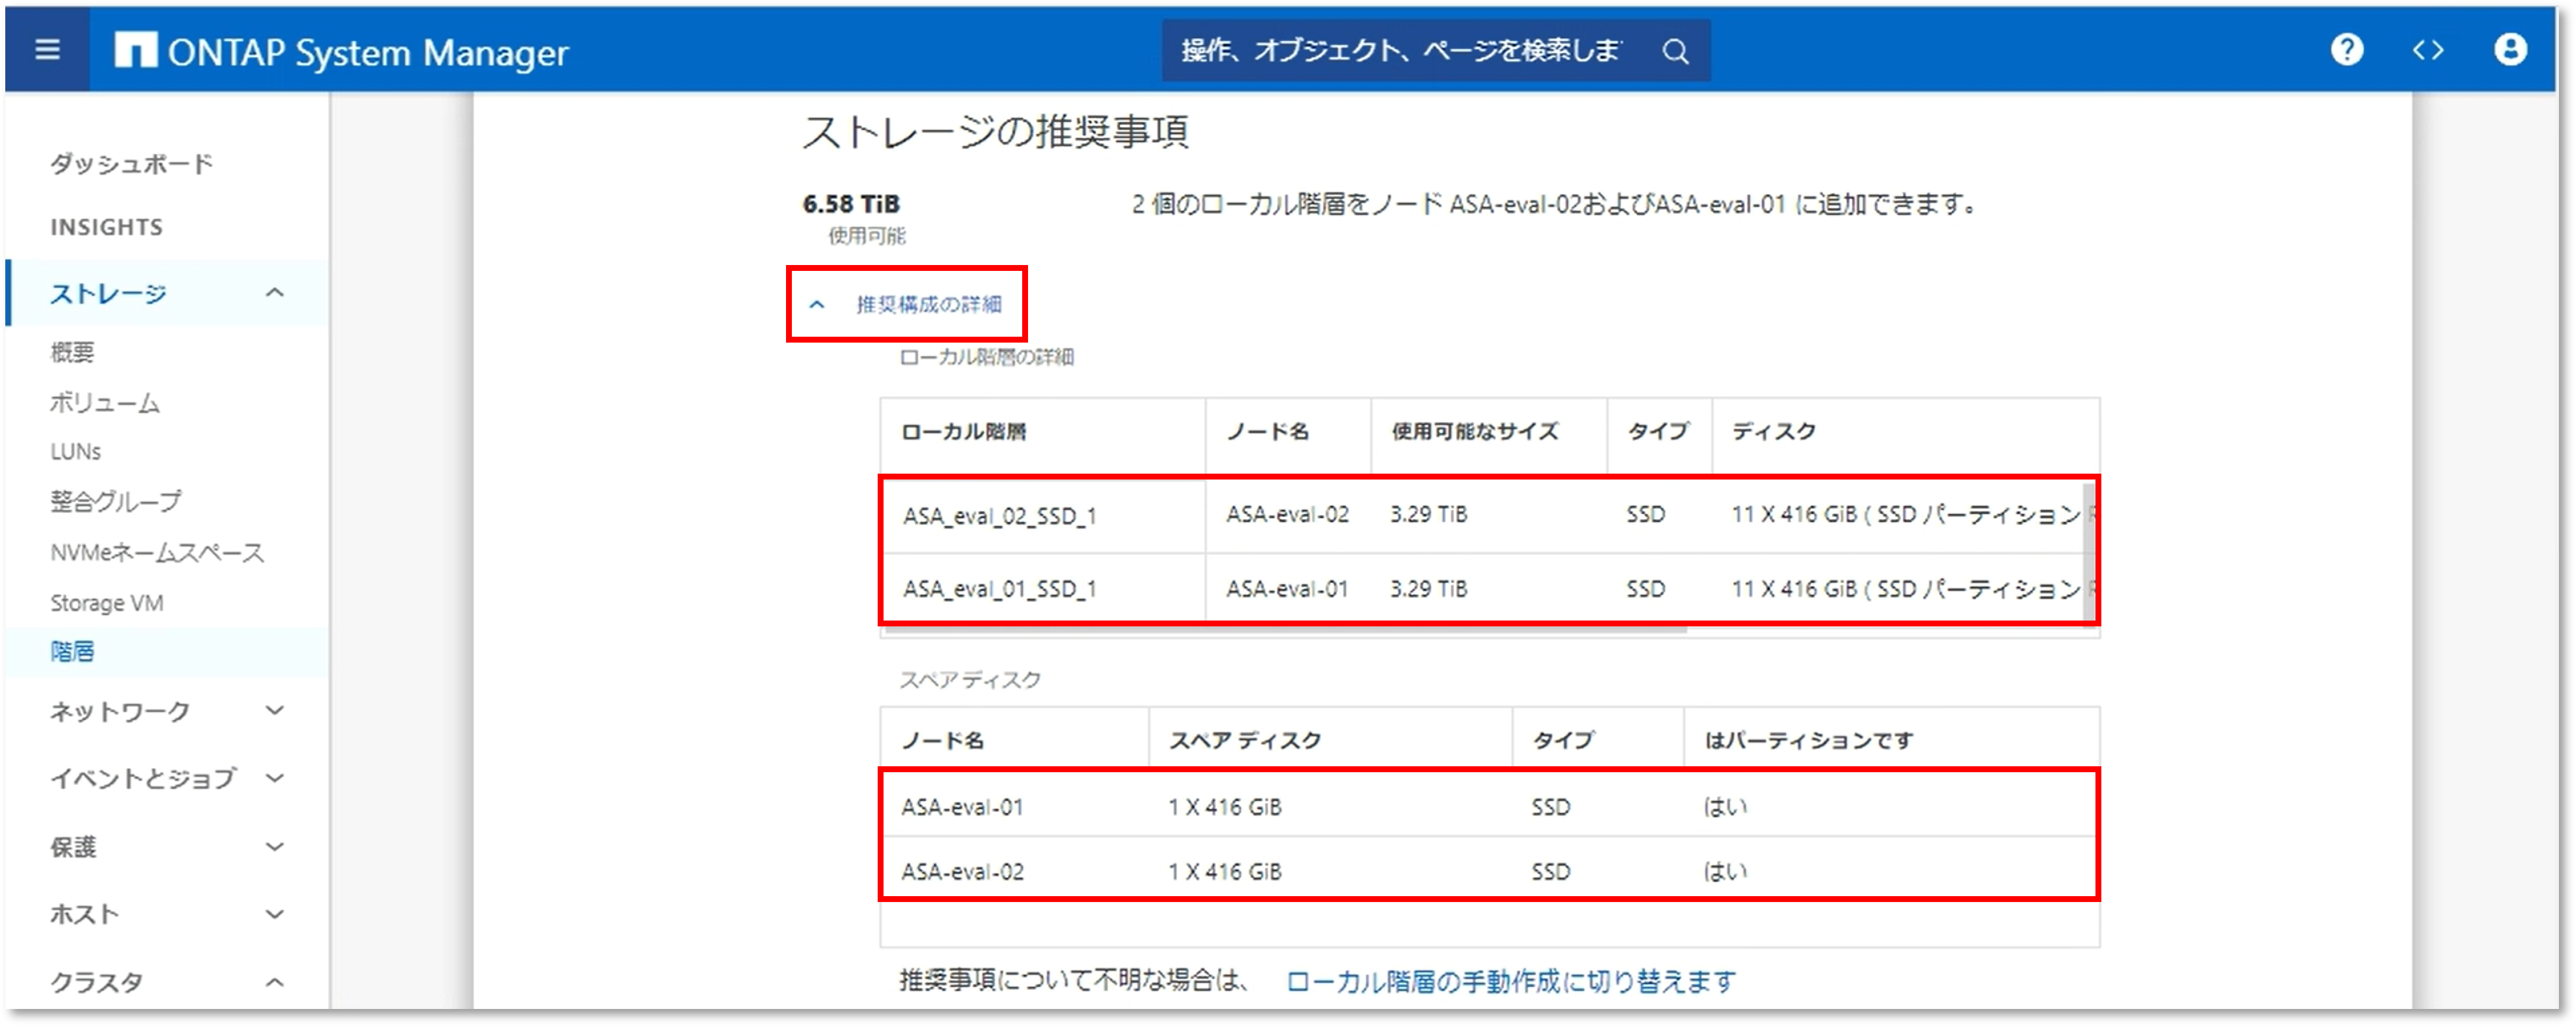
Task: Click horizontal scrollbar under local tier table
Action: pos(1286,630)
